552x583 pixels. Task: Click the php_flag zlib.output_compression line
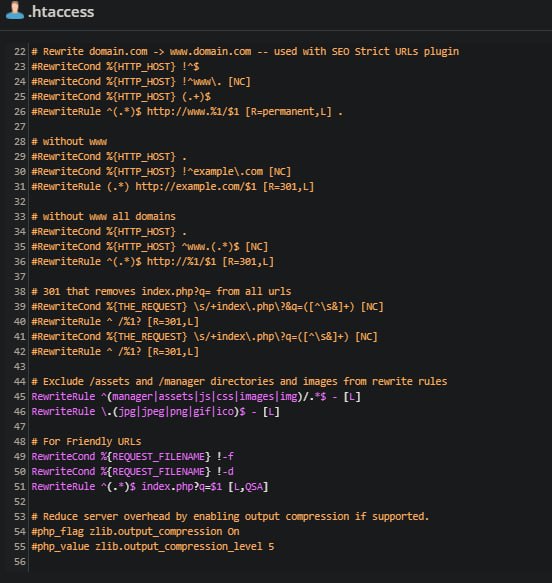click(x=135, y=532)
